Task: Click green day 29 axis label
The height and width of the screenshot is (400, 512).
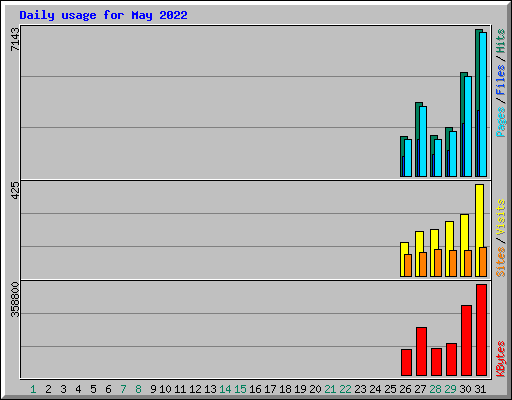Action: click(x=450, y=389)
